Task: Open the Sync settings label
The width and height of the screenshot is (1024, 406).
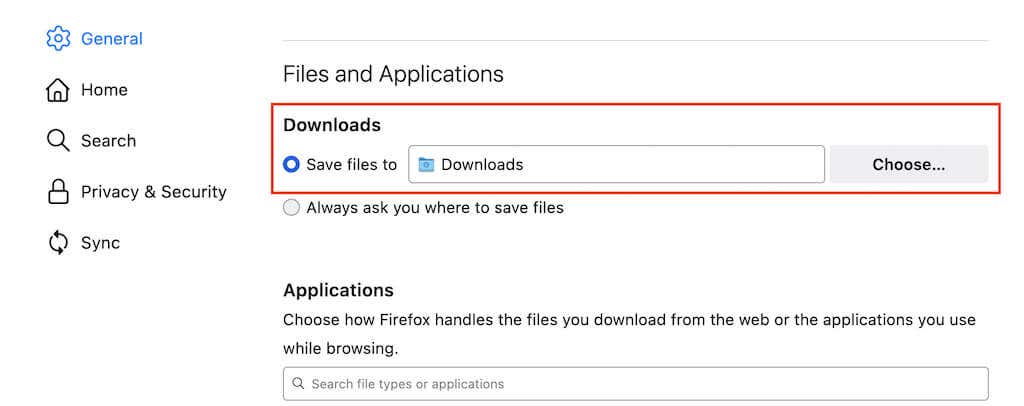Action: pyautogui.click(x=100, y=243)
